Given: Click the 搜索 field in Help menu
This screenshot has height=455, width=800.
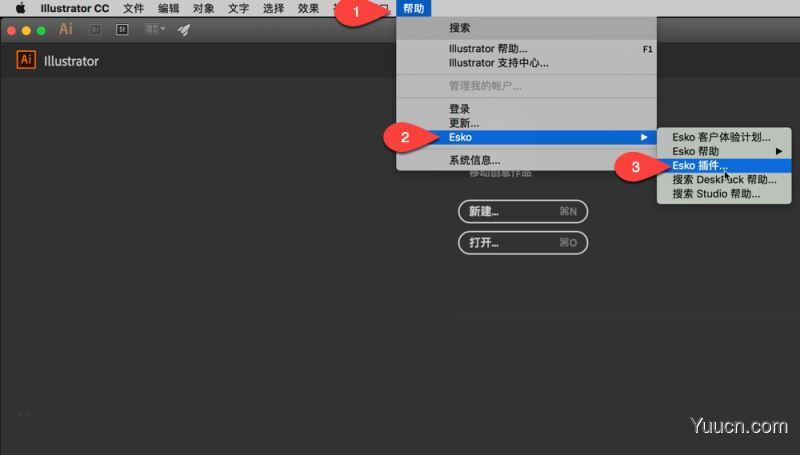Looking at the screenshot, I should (526, 28).
